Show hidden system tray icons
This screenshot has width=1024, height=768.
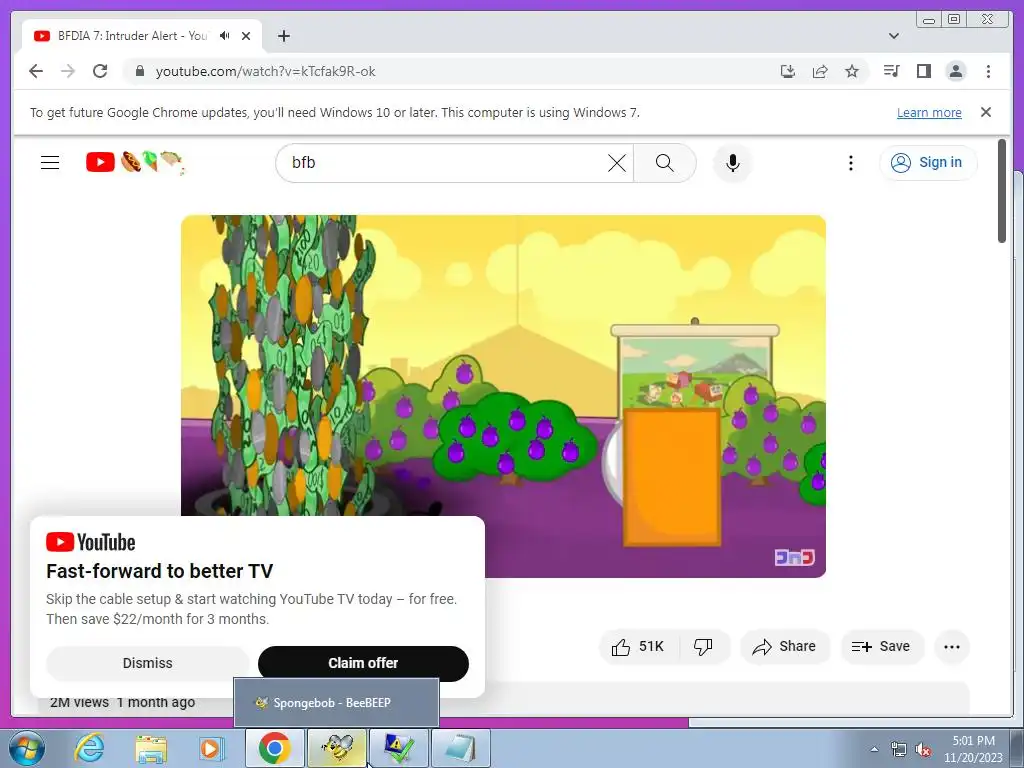coord(874,749)
